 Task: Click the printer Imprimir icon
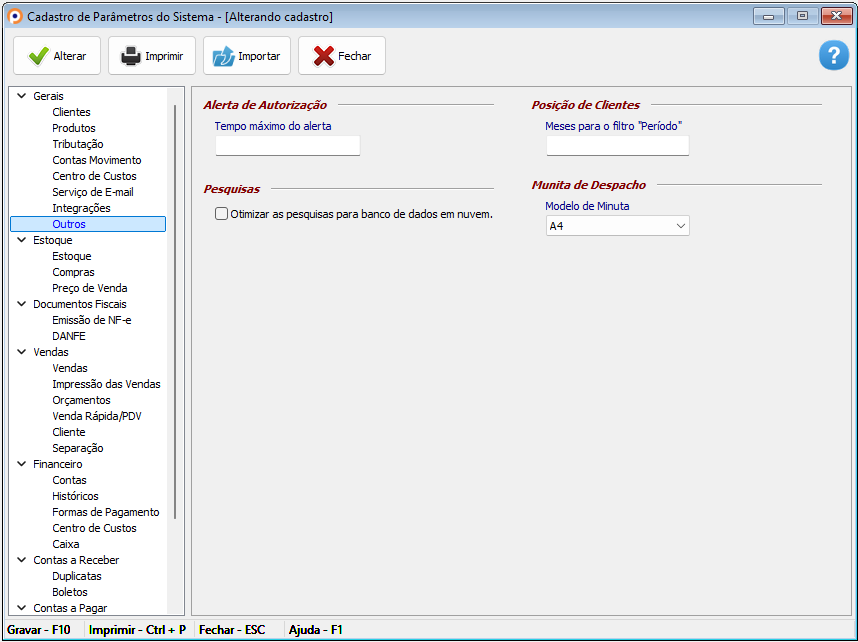pos(131,56)
